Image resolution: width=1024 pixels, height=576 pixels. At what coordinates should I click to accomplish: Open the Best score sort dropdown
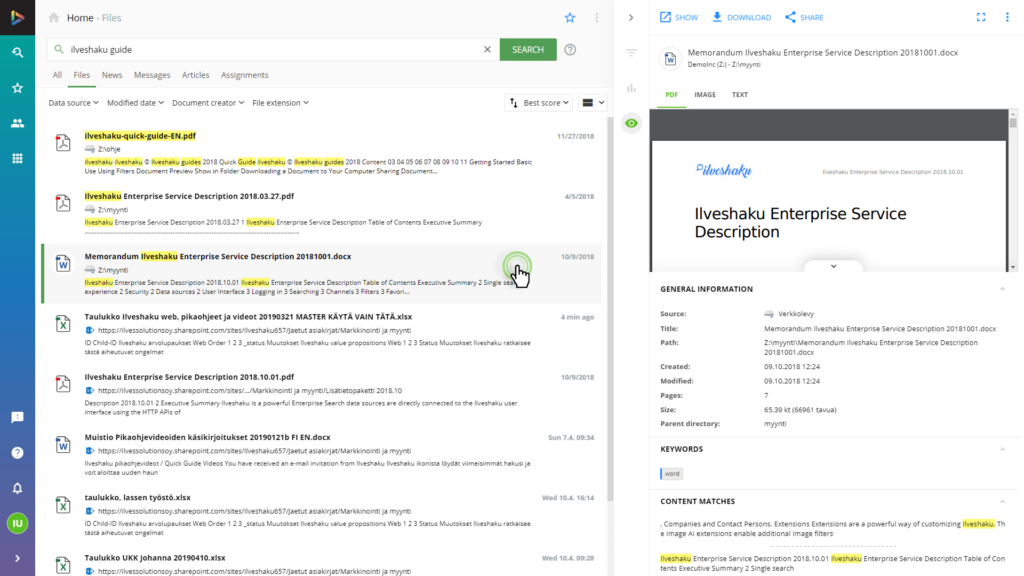click(x=539, y=103)
